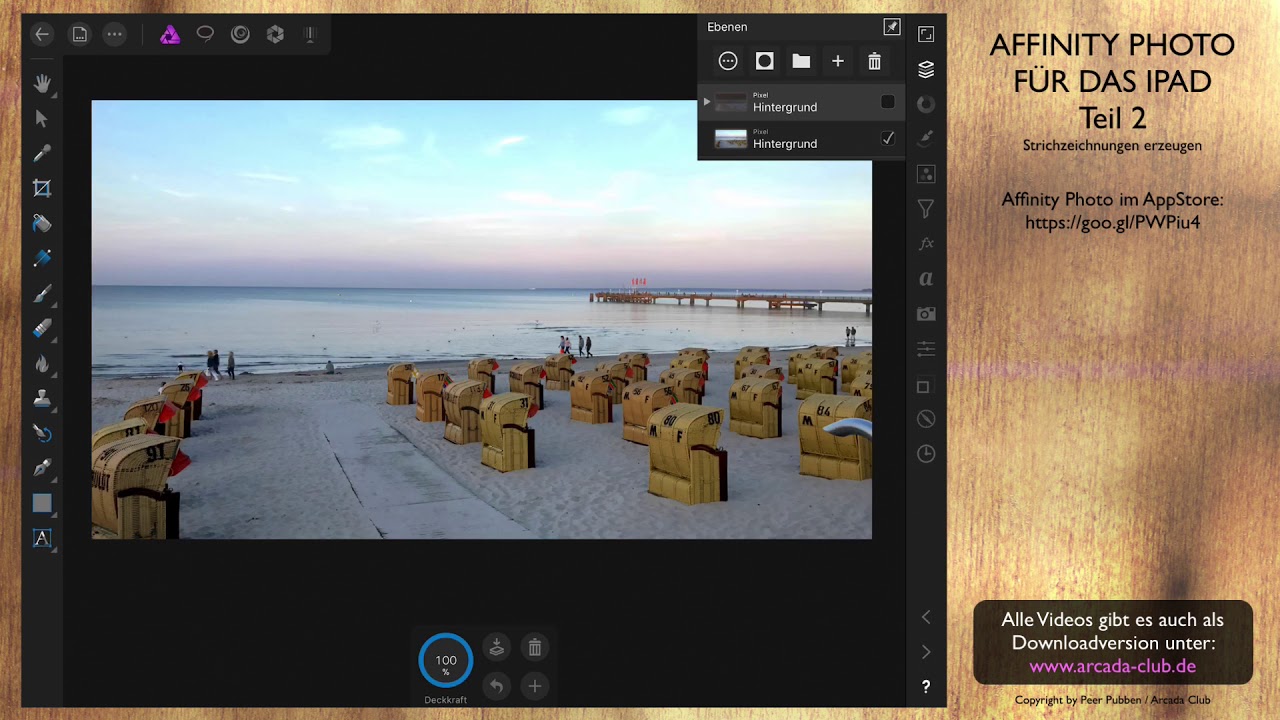Click the Ebenen panel title
This screenshot has width=1280, height=720.
(x=727, y=27)
